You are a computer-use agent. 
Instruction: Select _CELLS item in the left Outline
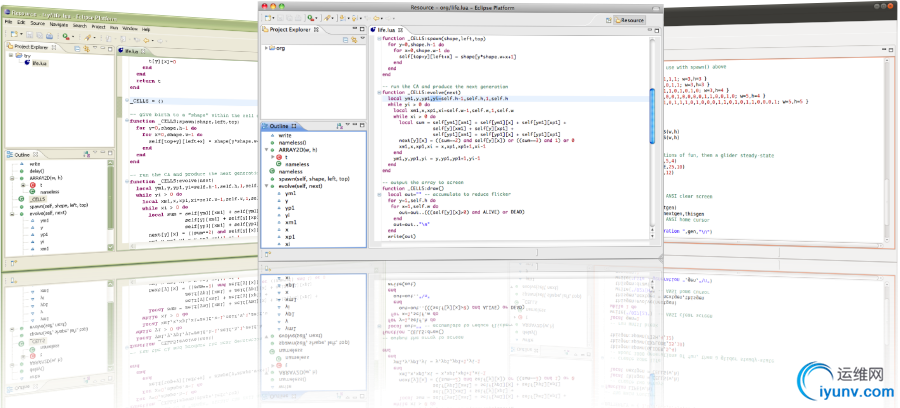pyautogui.click(x=38, y=199)
